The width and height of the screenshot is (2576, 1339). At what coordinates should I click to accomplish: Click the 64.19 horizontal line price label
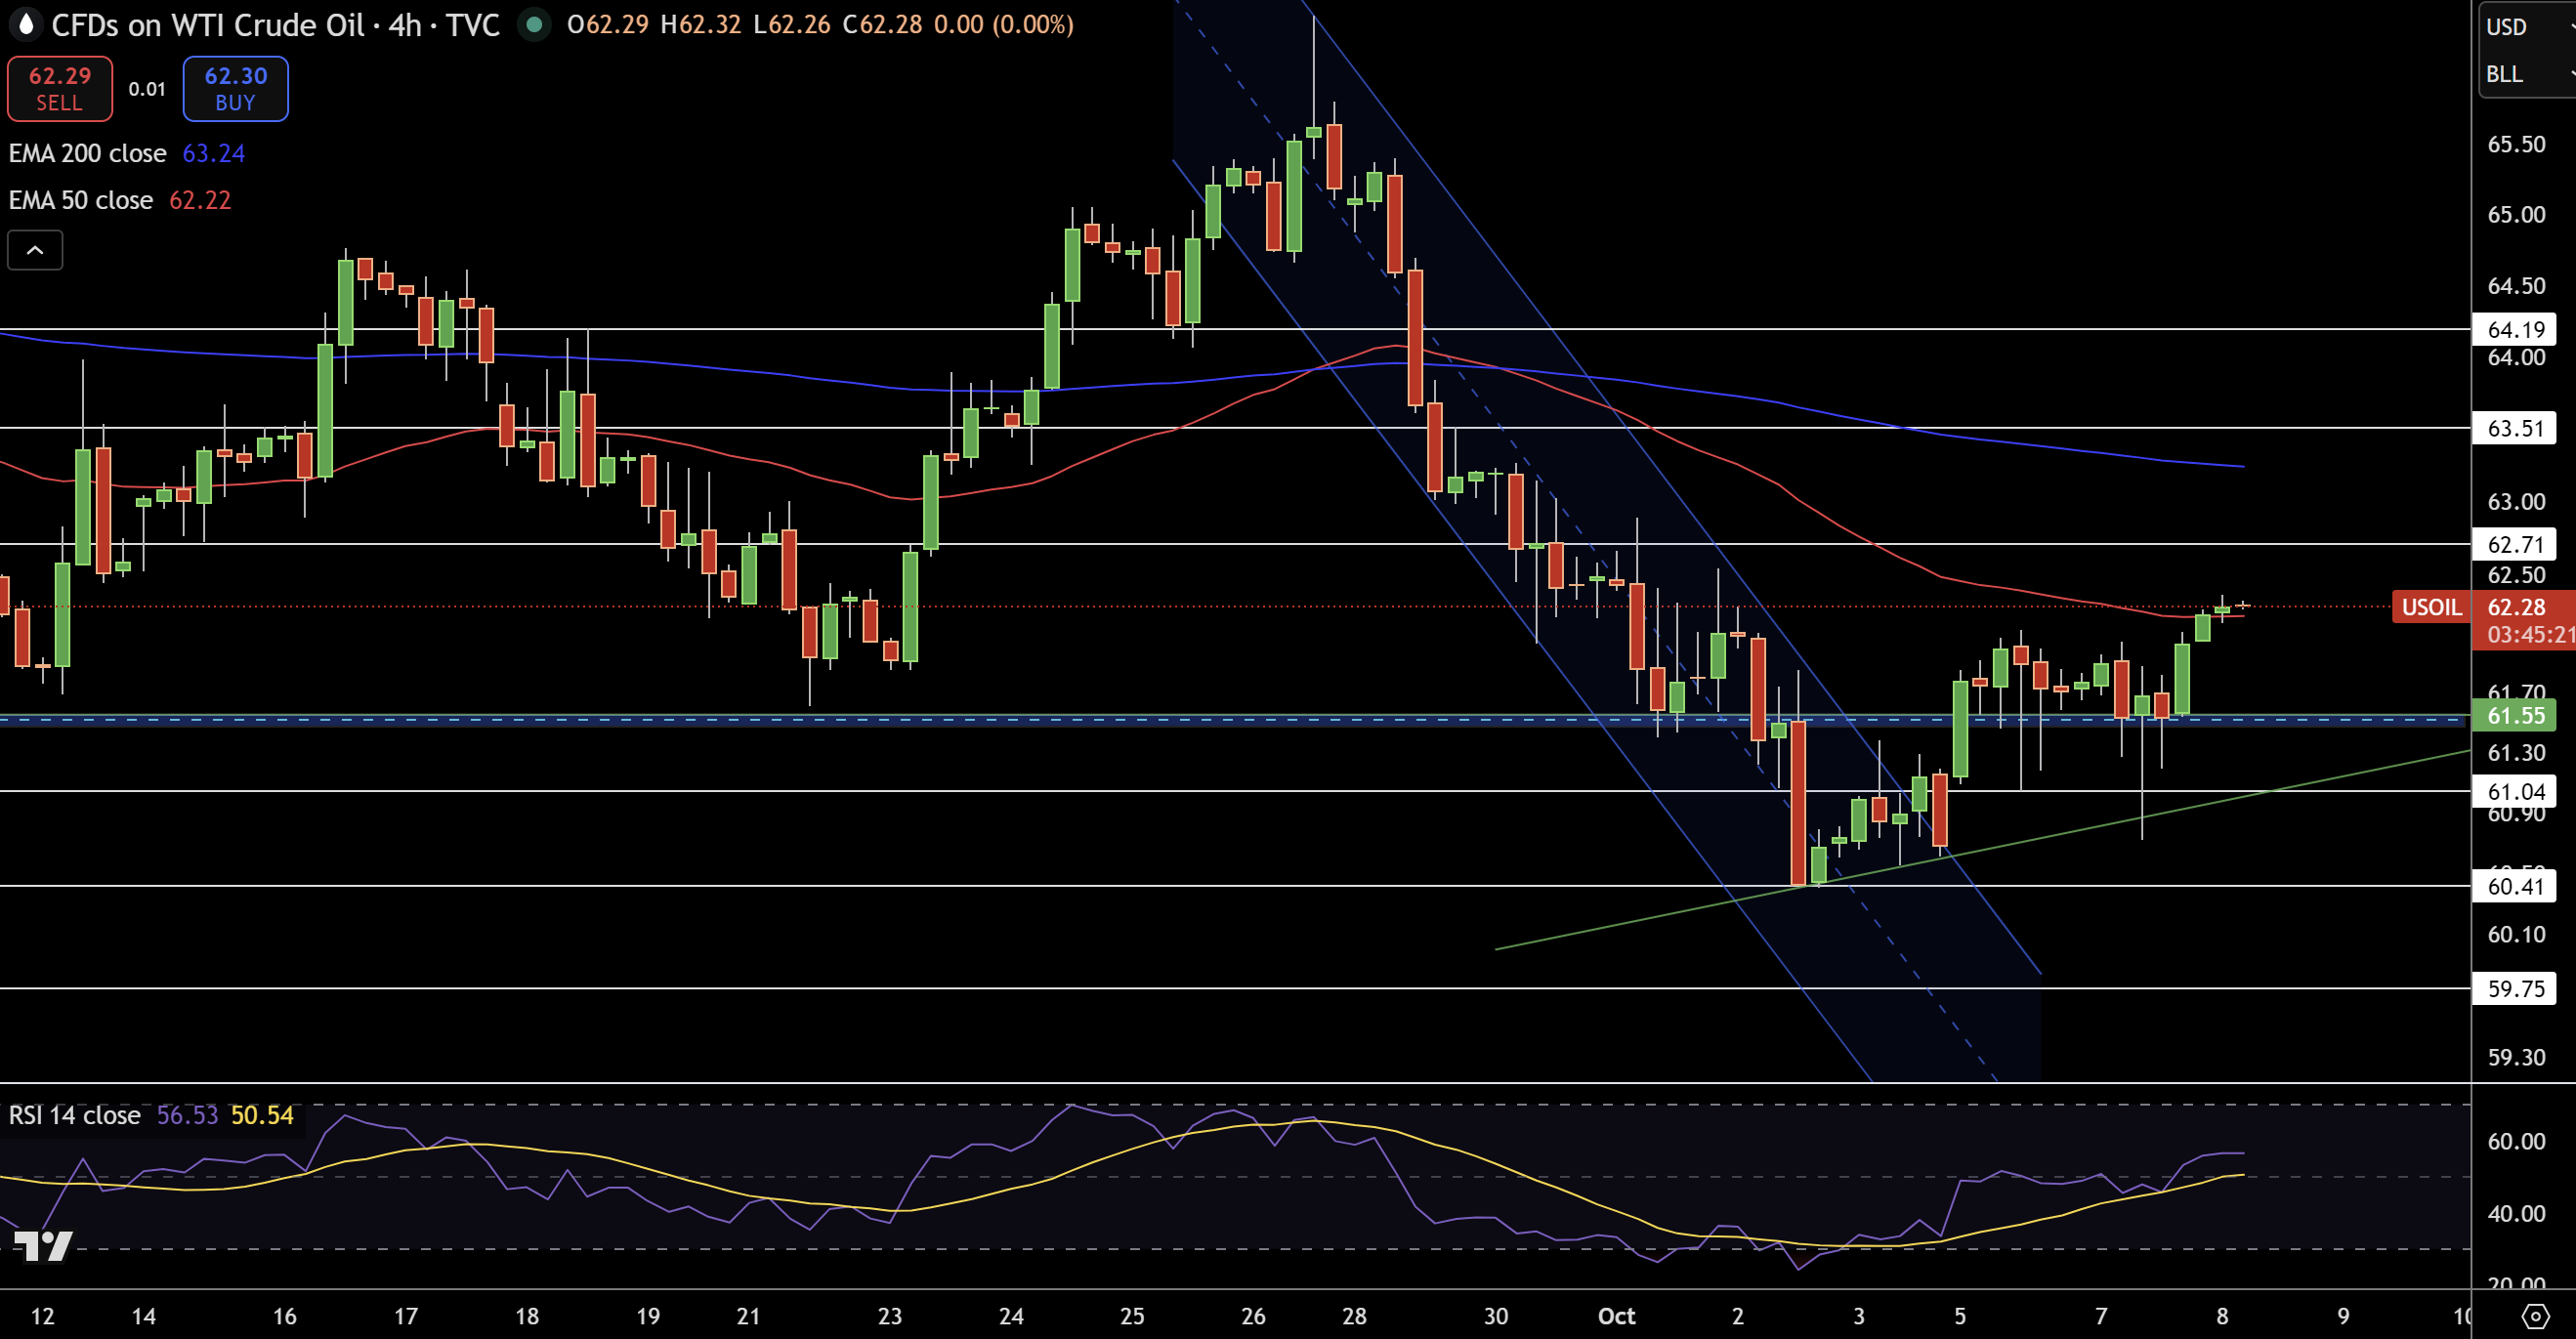[x=2514, y=329]
